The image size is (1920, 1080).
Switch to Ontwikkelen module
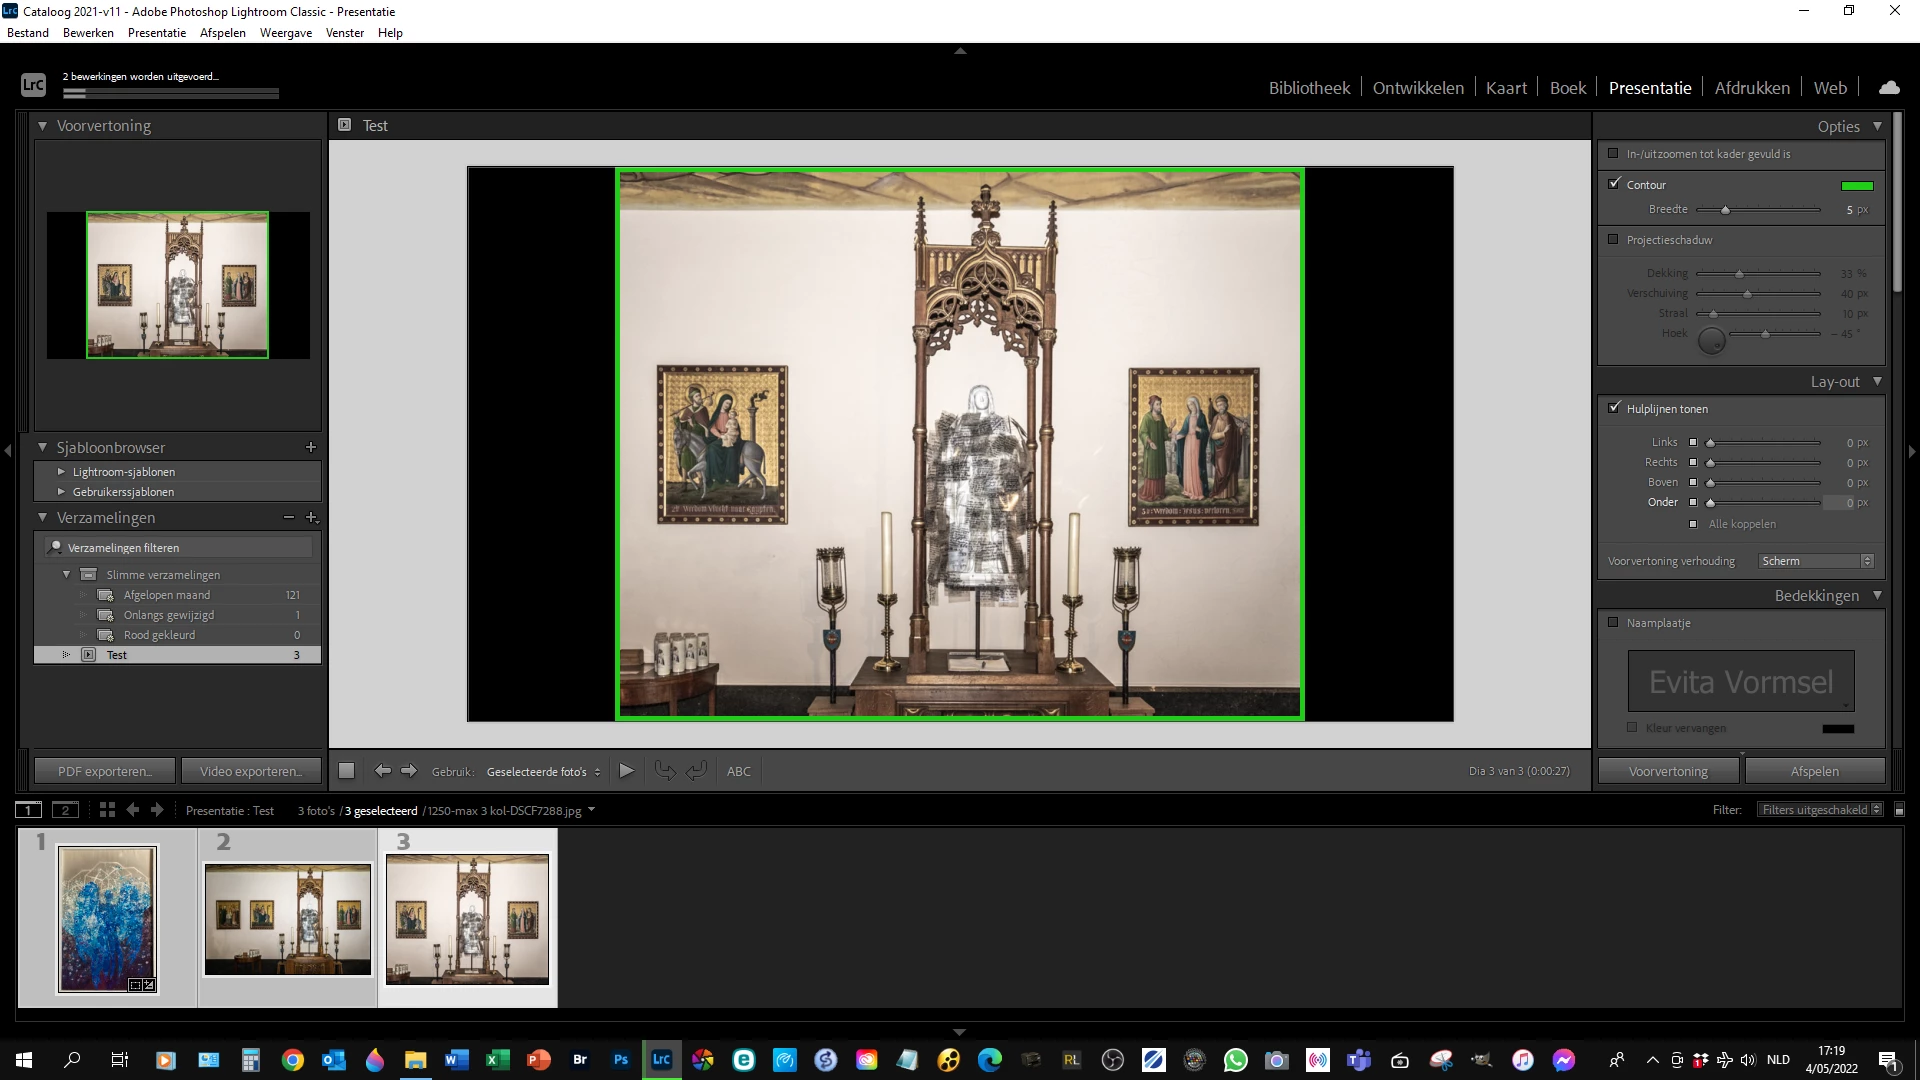point(1418,88)
